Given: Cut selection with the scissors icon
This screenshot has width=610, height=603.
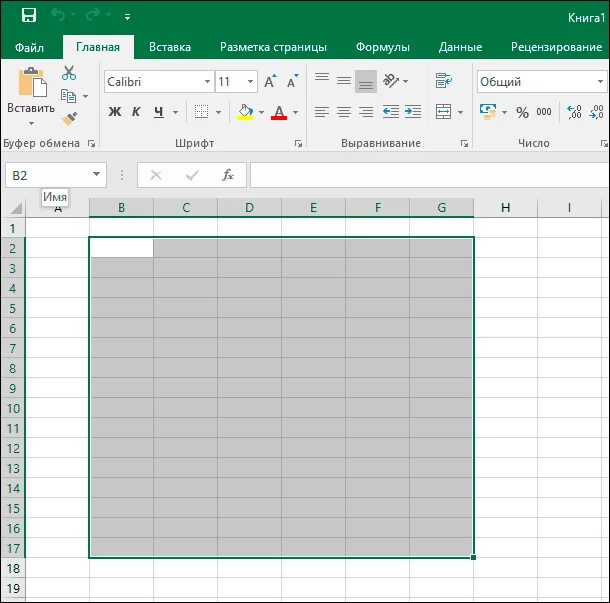Looking at the screenshot, I should (x=69, y=73).
